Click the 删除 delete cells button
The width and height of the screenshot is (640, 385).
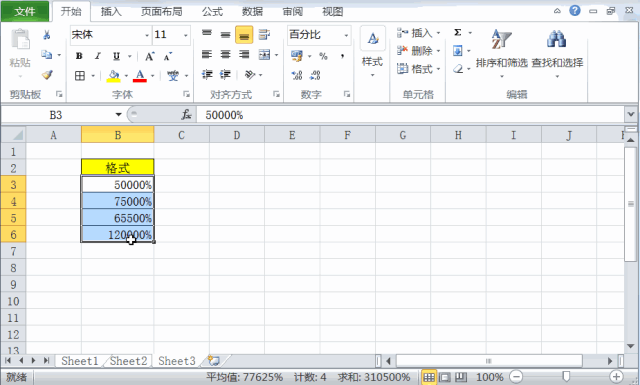tap(419, 51)
